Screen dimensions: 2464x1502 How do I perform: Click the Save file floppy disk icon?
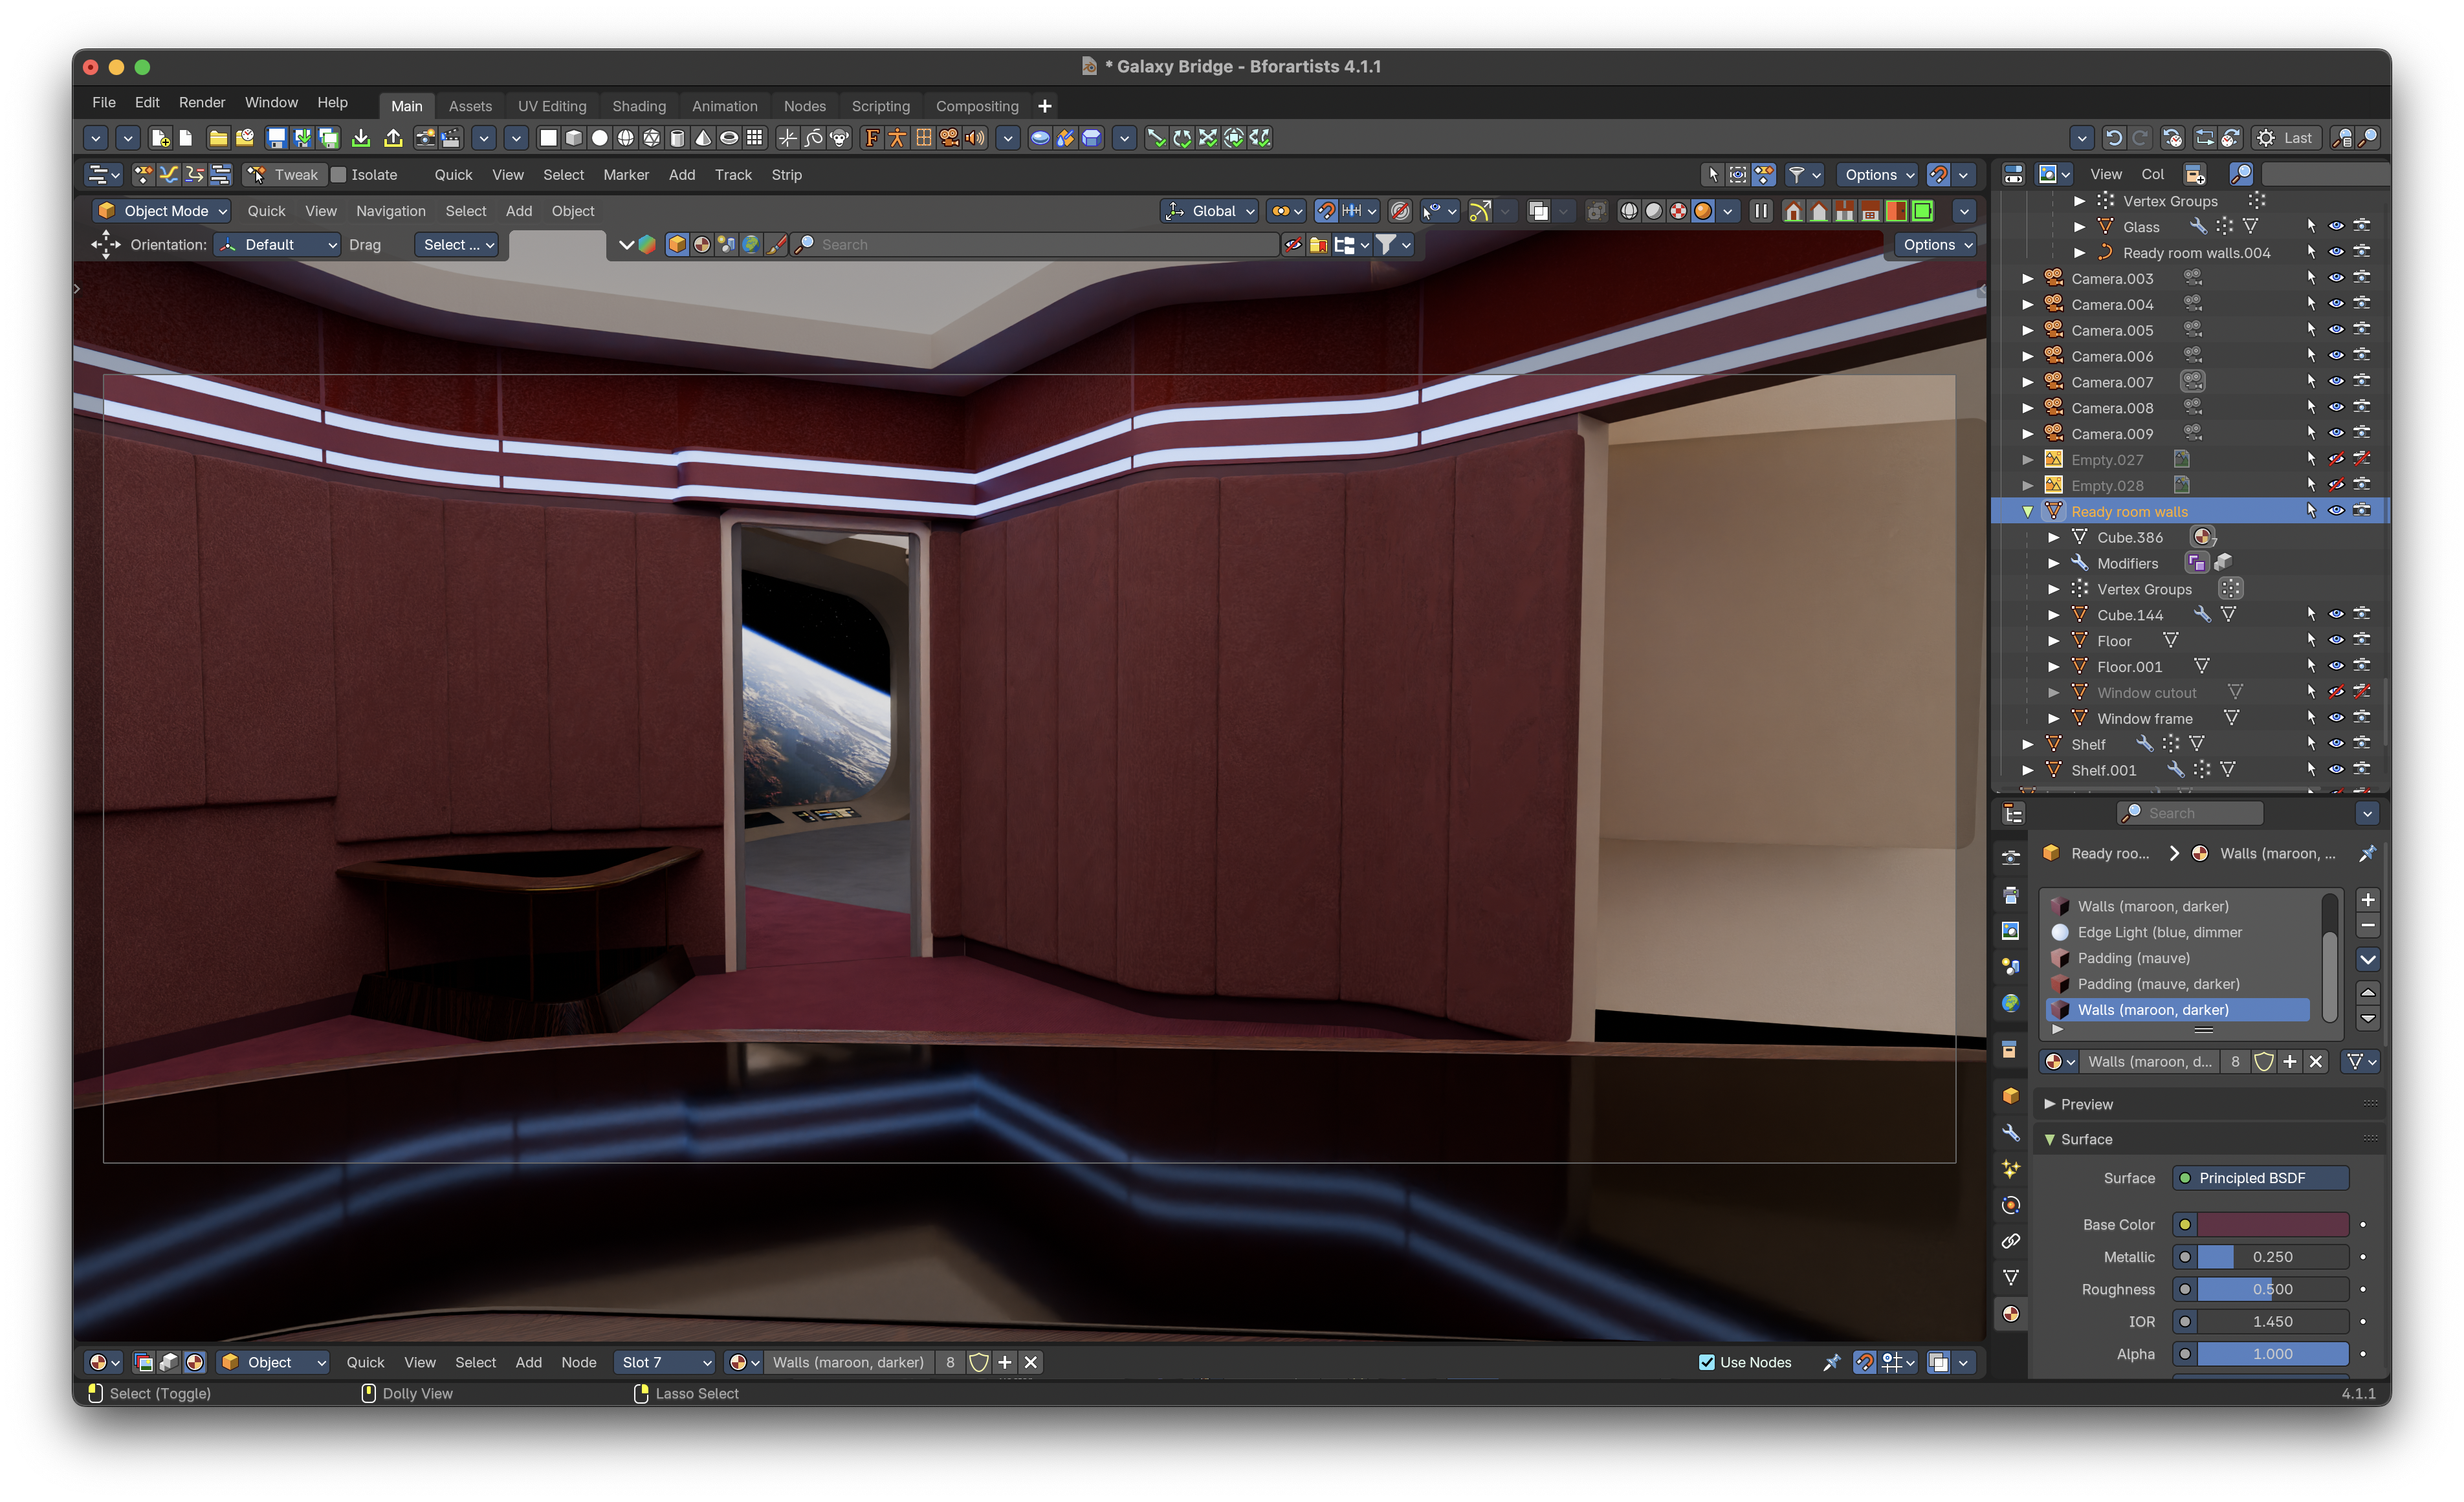tap(277, 138)
